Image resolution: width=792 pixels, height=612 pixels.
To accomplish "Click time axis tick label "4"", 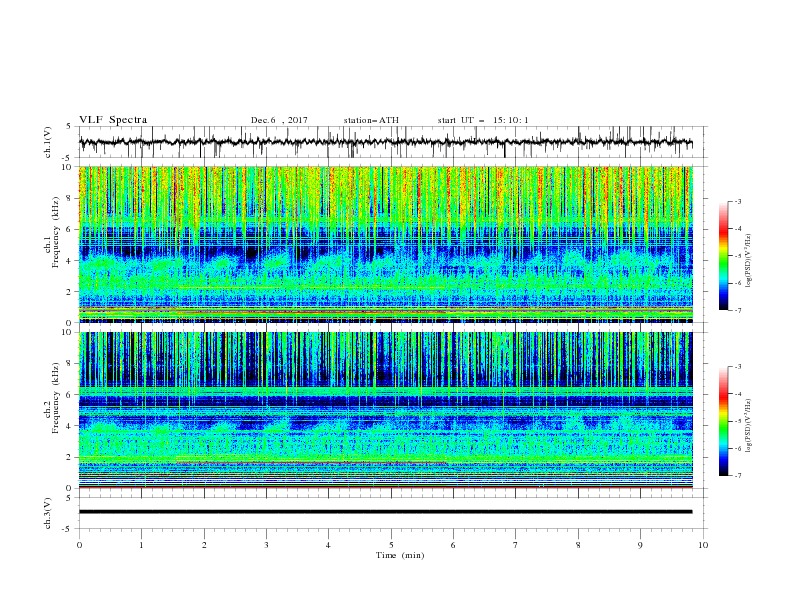I will 328,545.
